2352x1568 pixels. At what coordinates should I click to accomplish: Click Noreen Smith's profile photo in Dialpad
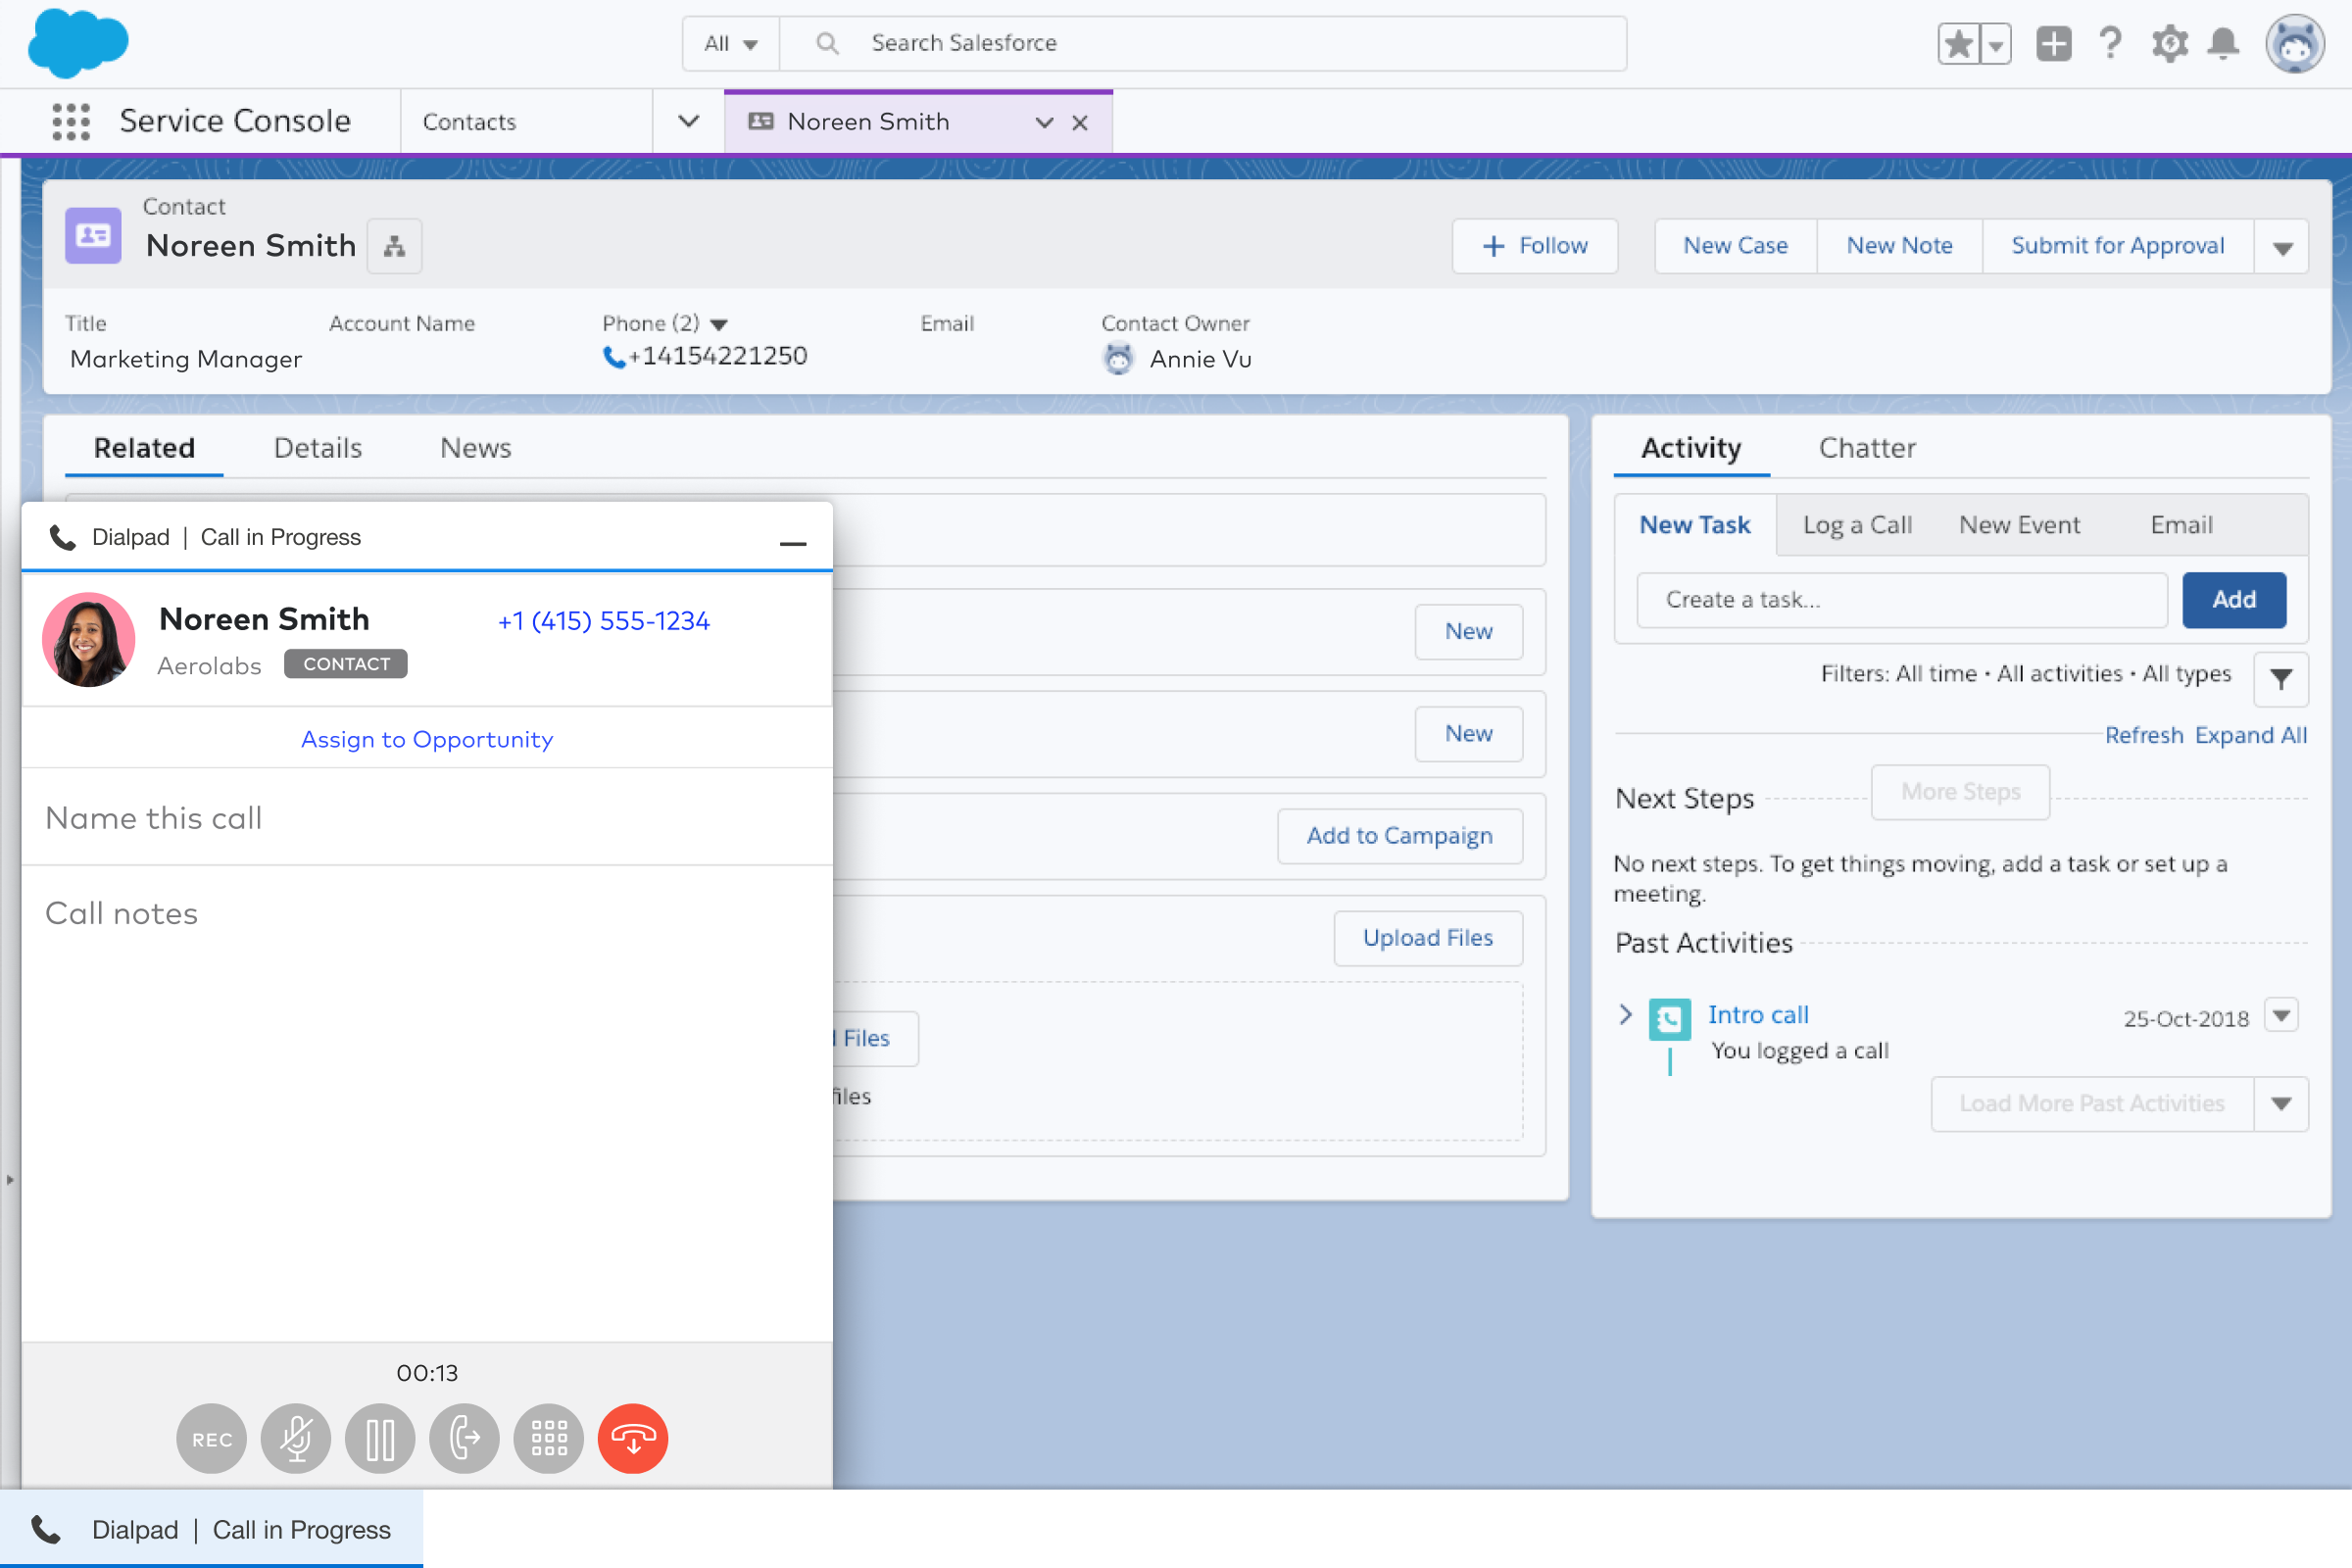coord(89,640)
